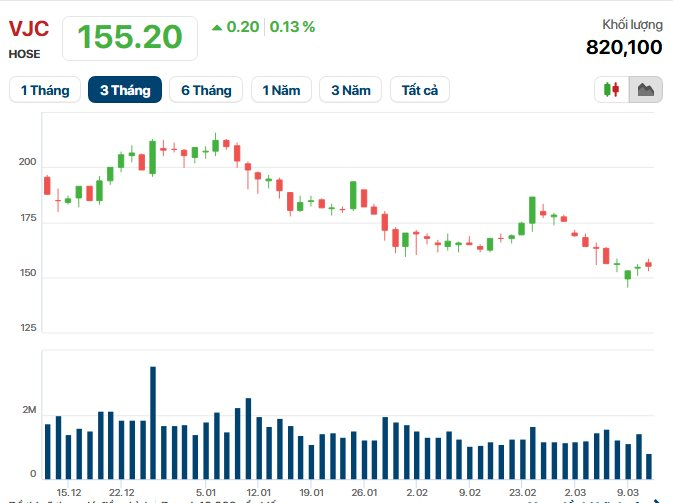This screenshot has height=503, width=673.
Task: Click the 820,100 volume figure
Action: click(623, 47)
